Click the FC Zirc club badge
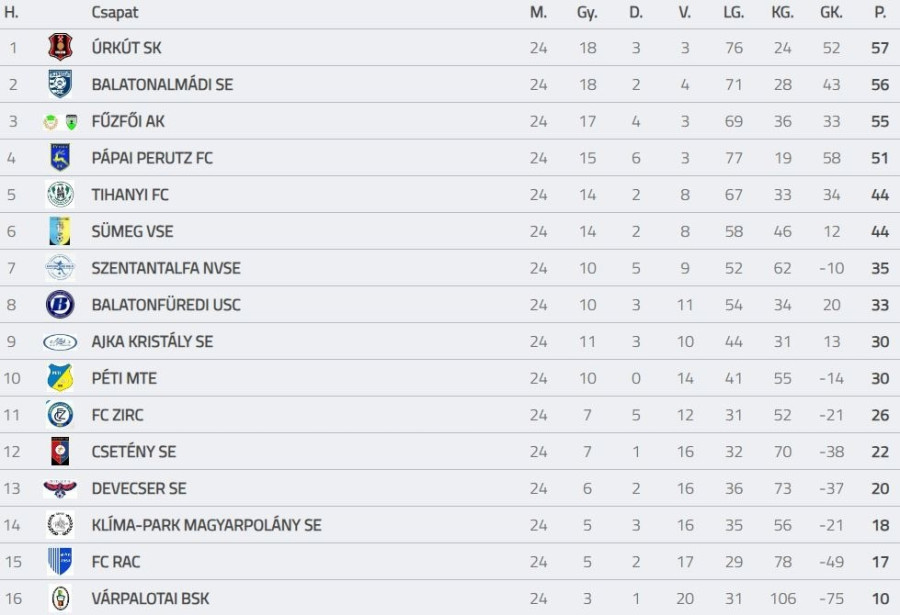 click(x=60, y=414)
